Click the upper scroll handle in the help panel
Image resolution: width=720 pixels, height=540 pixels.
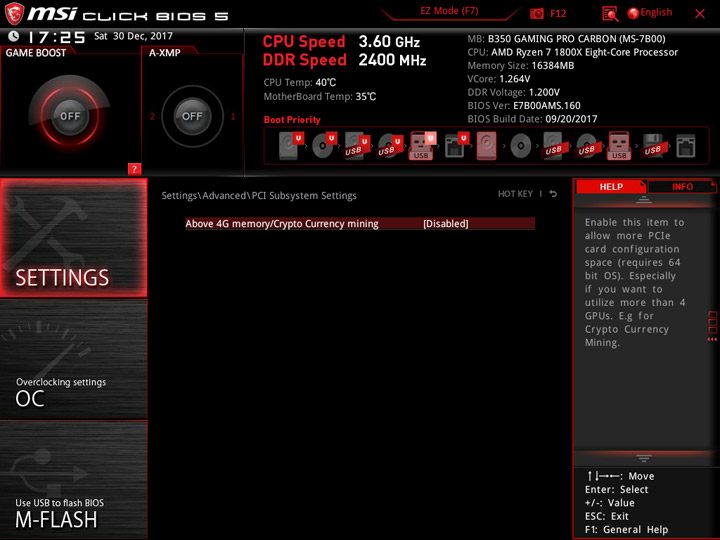point(644,200)
